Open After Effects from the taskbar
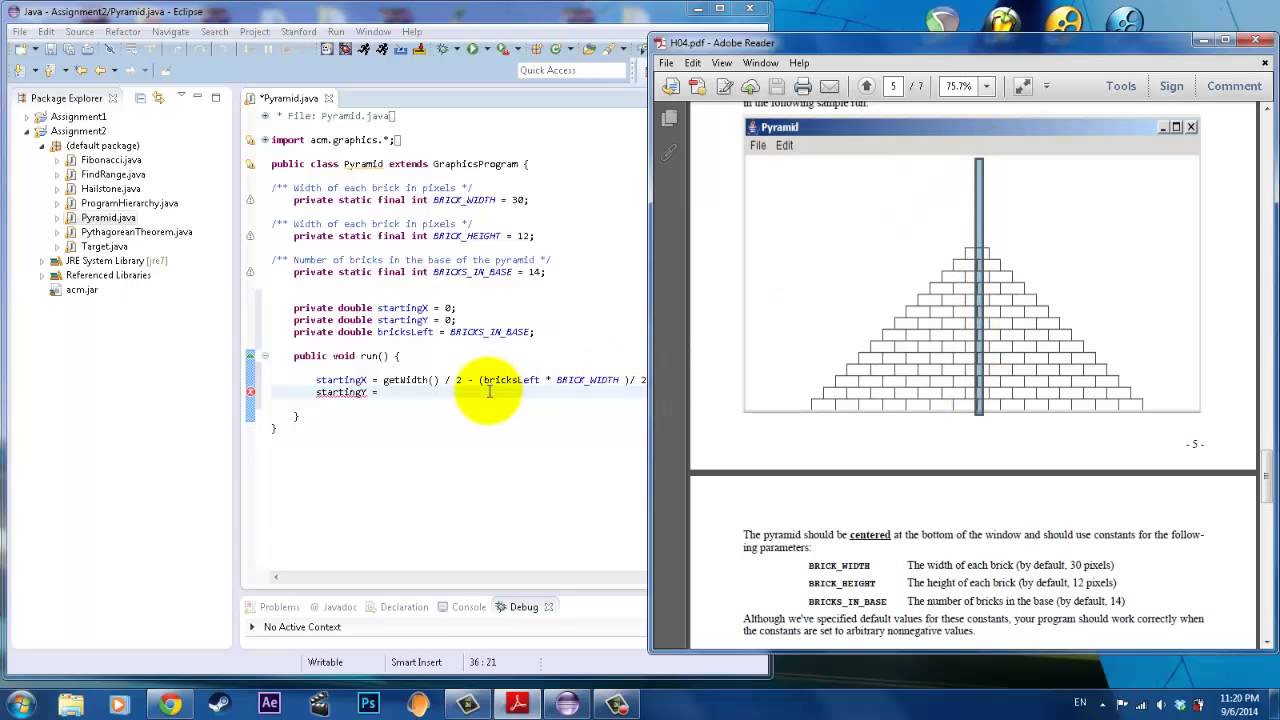1280x720 pixels. tap(269, 703)
